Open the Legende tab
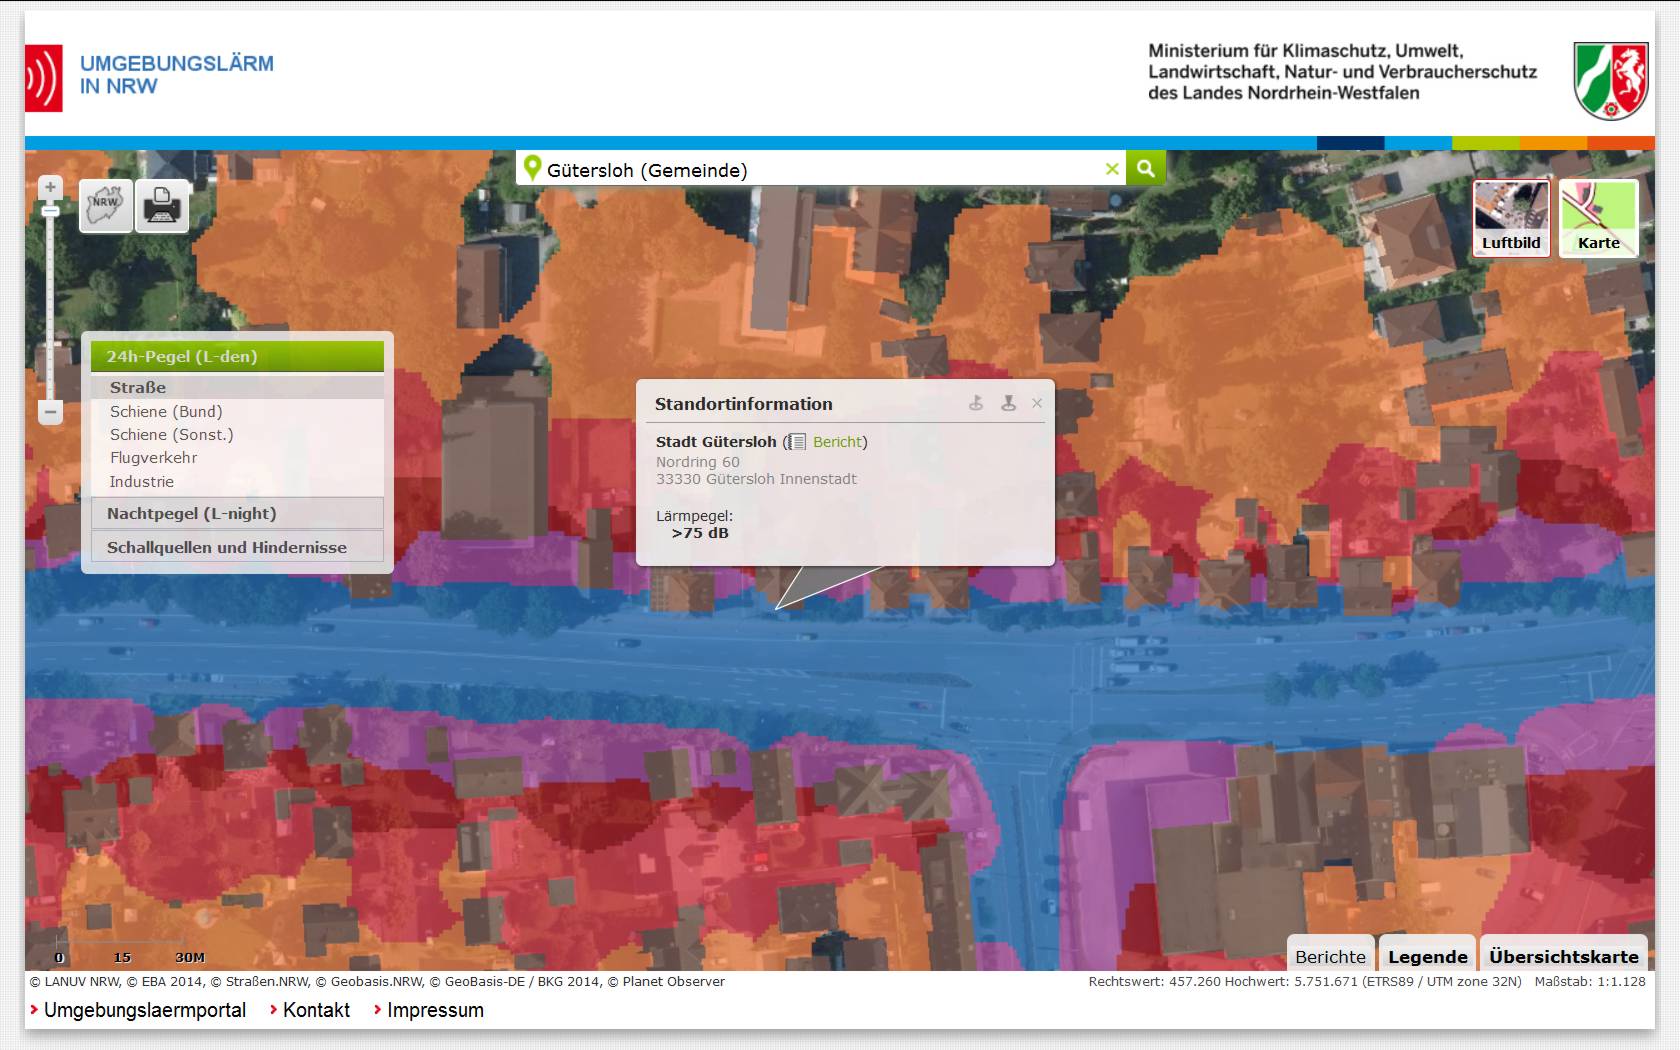 pos(1427,956)
